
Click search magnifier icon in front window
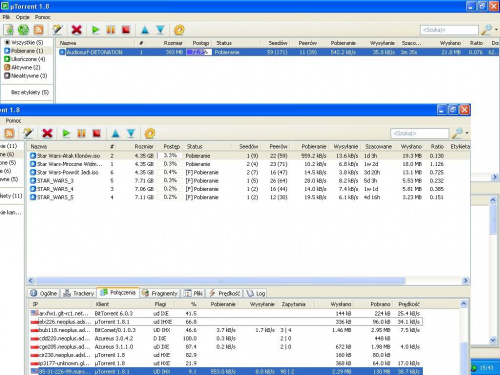point(457,133)
